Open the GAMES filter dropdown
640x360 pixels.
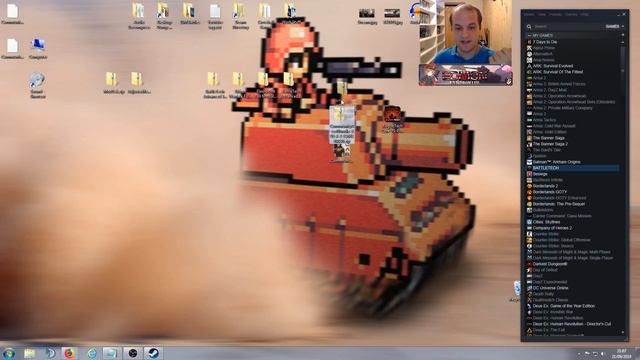(x=615, y=26)
